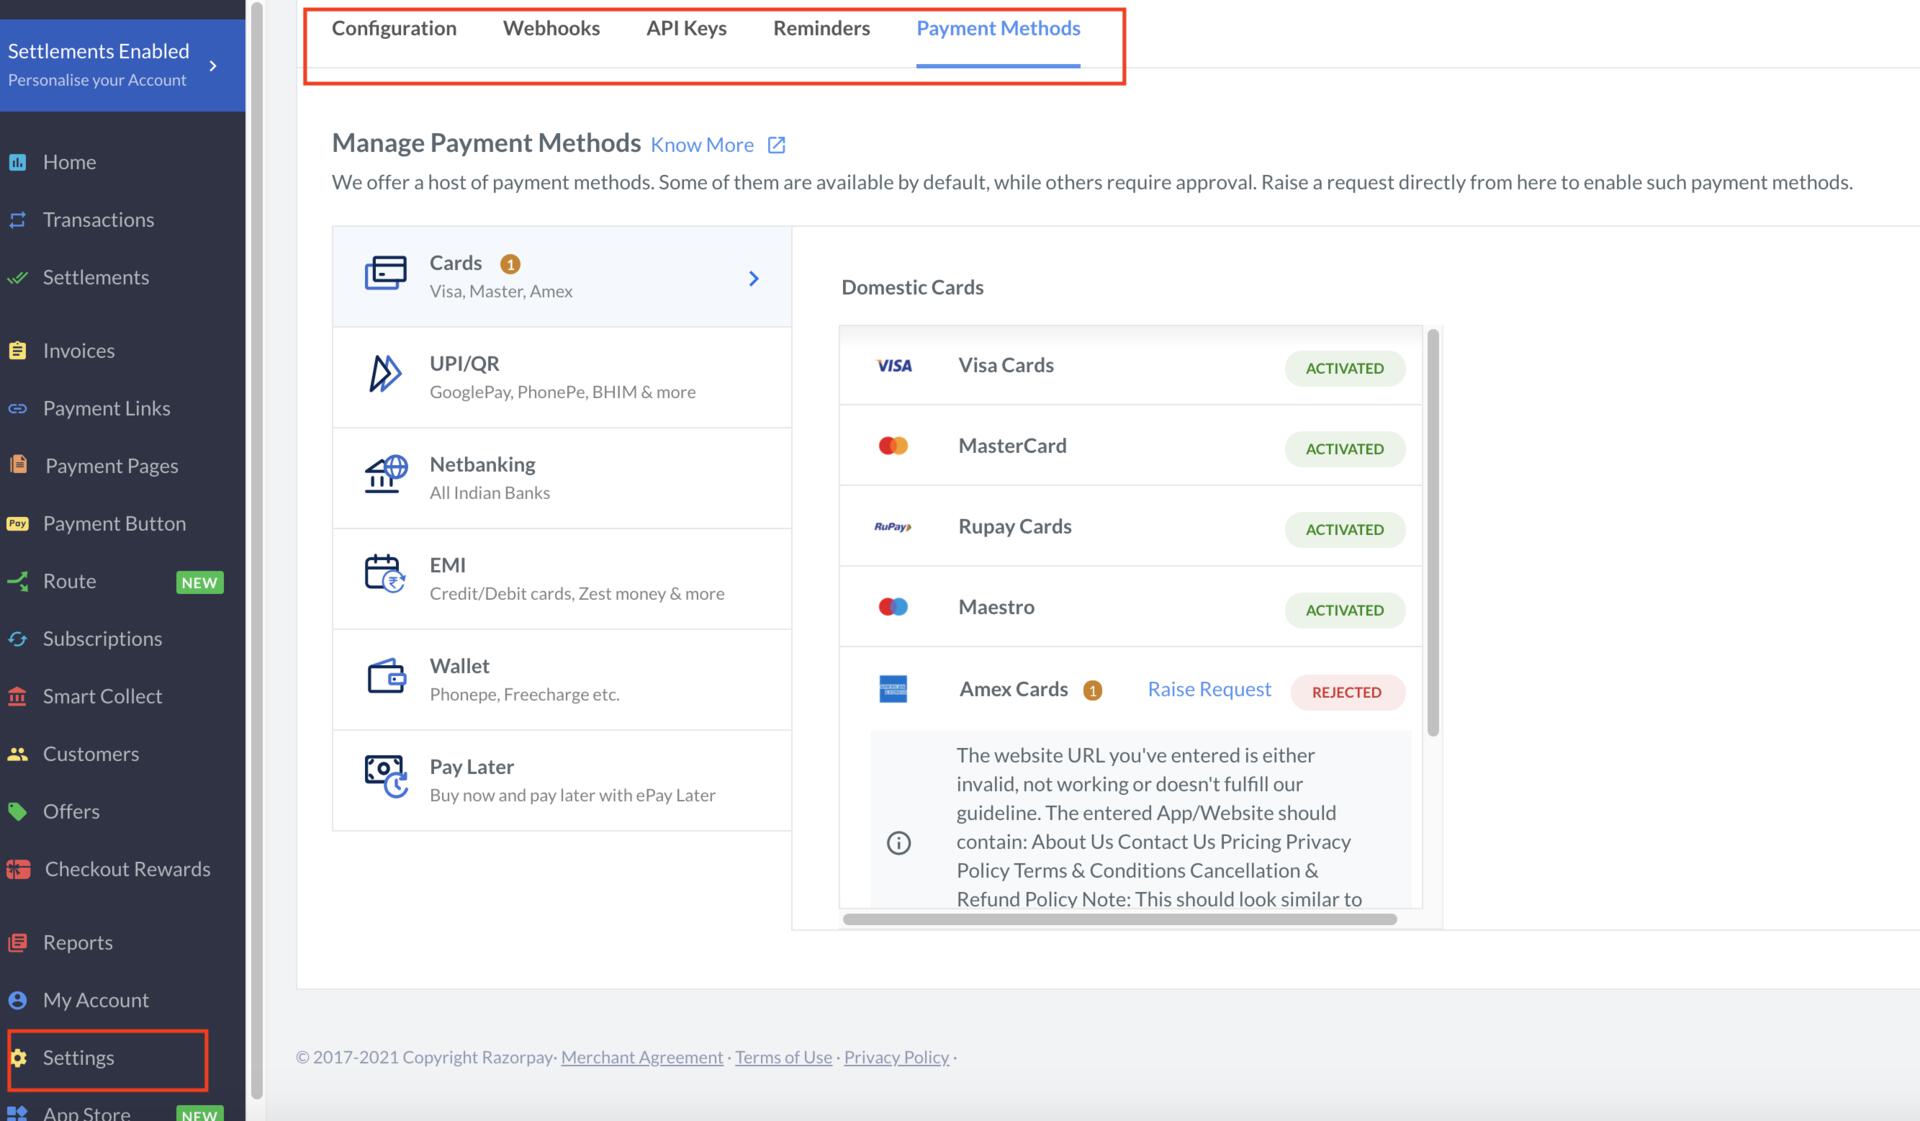The image size is (1920, 1121).
Task: Click the Domestic Cards heading
Action: click(912, 288)
